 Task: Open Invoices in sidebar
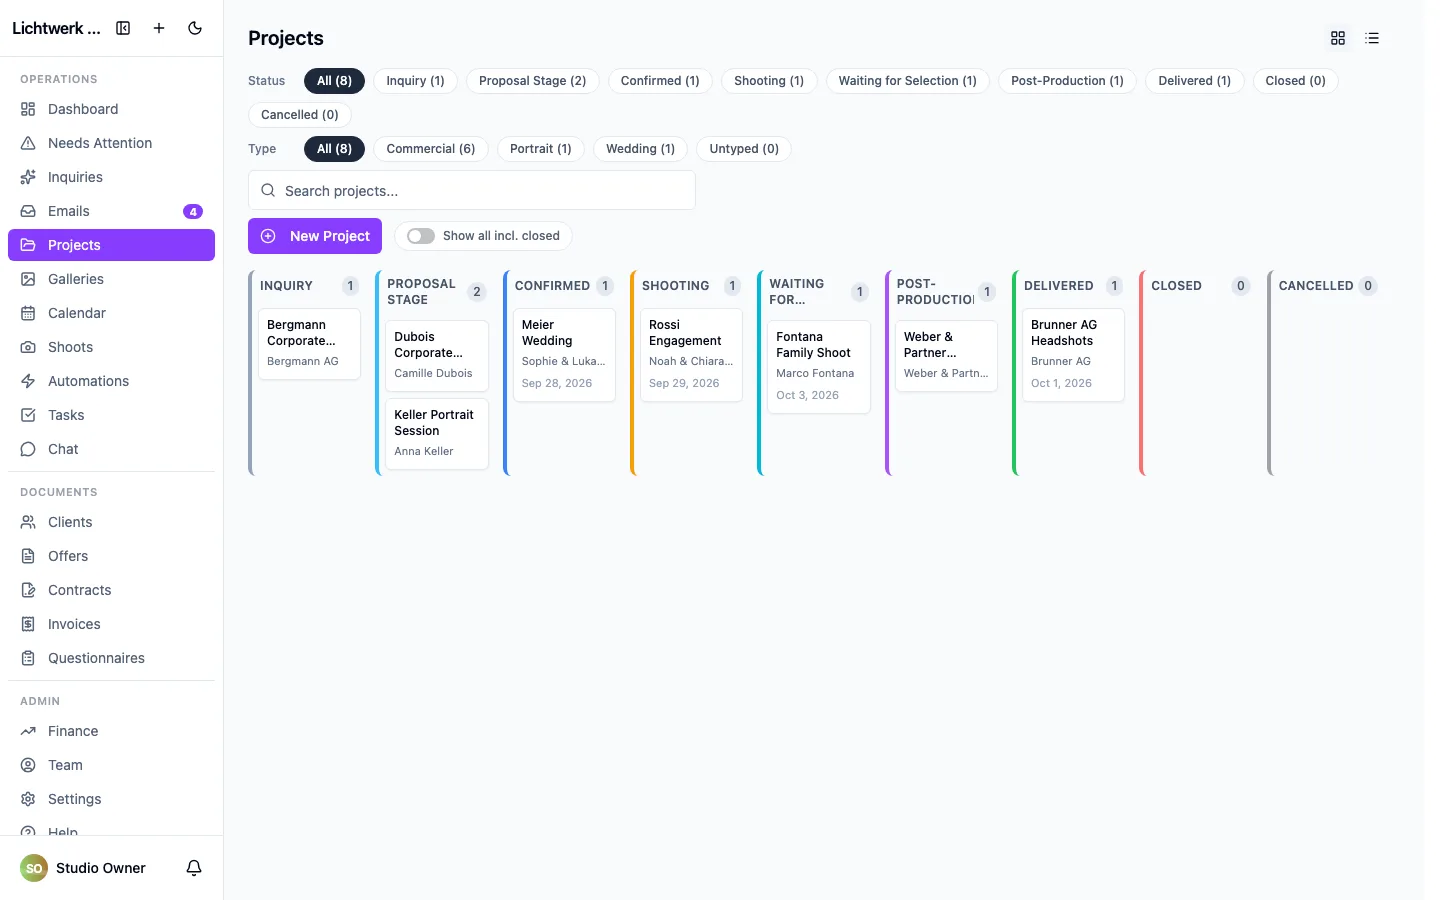[x=111, y=624]
